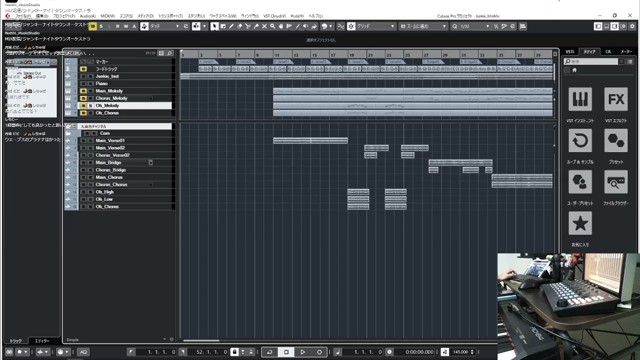The image size is (640, 360).
Task: Select the Mute X tool
Action: (264, 26)
